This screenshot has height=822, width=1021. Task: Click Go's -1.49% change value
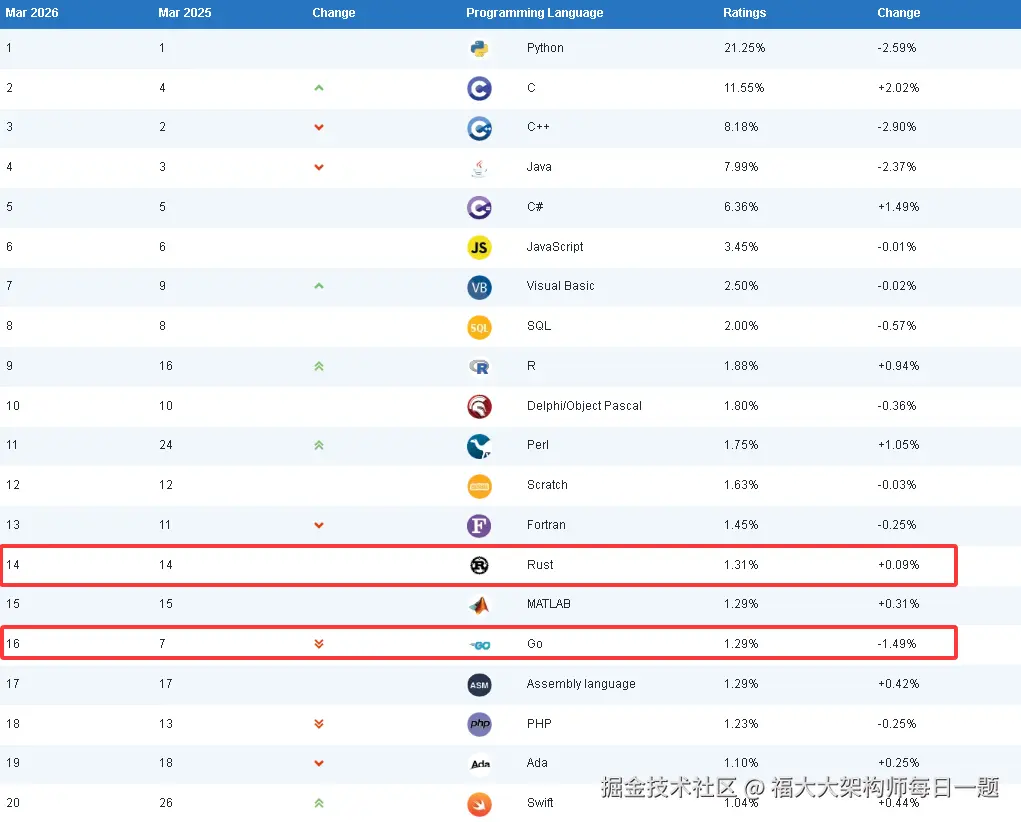point(897,644)
